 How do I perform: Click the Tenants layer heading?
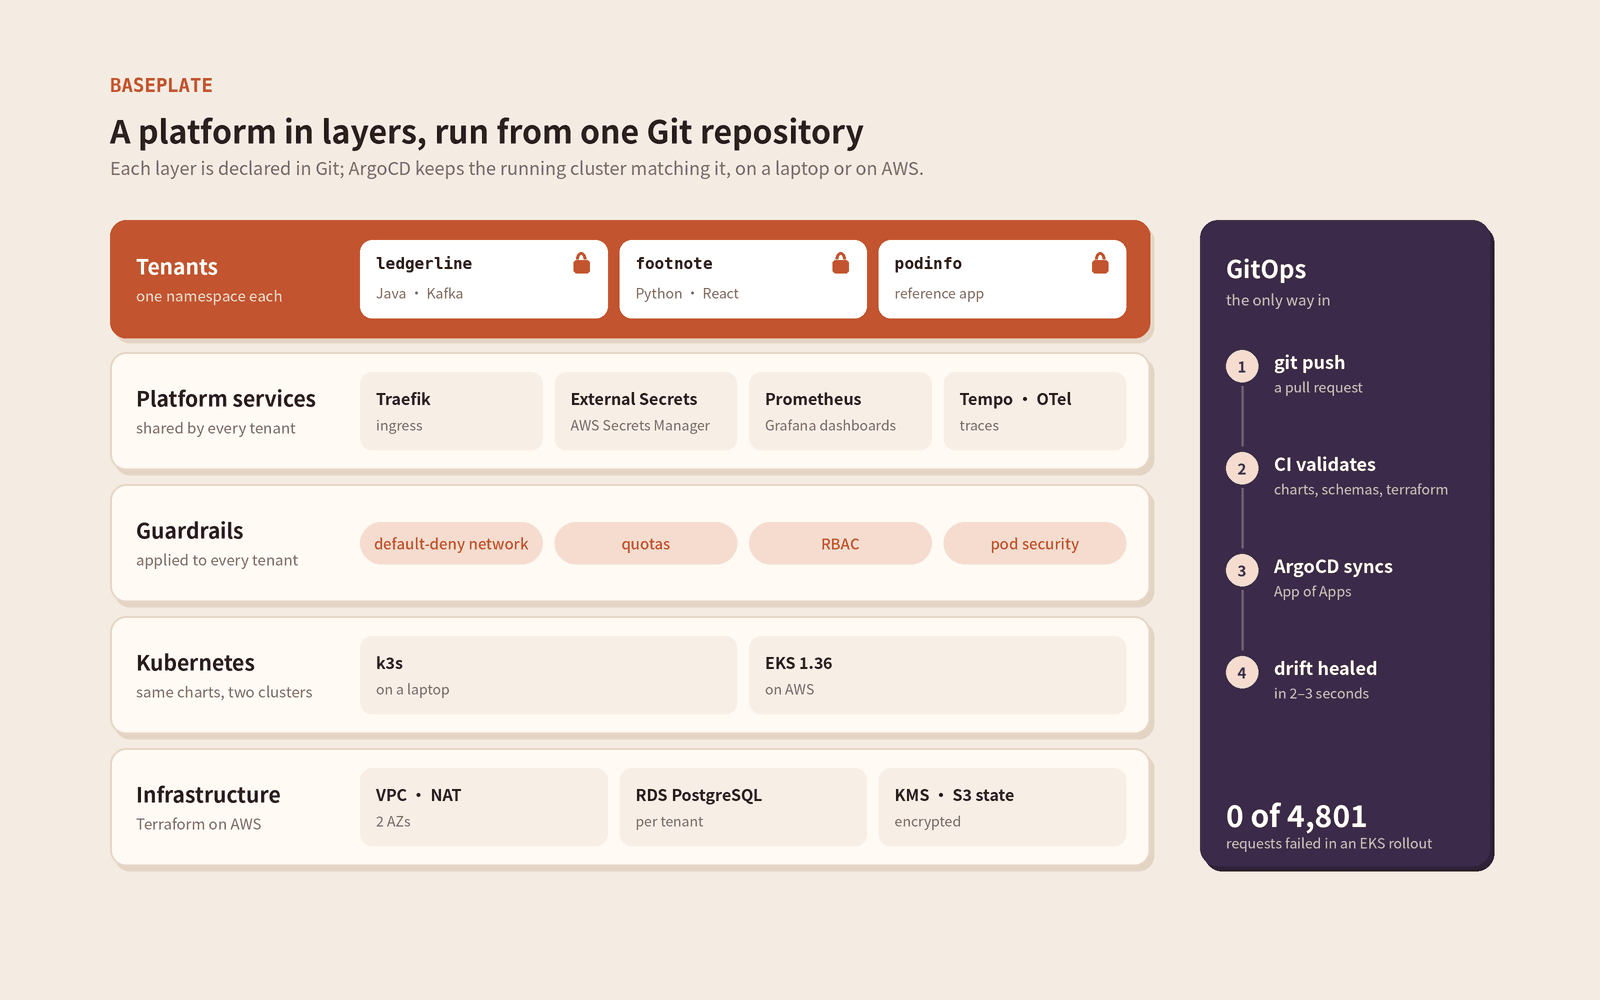click(177, 267)
